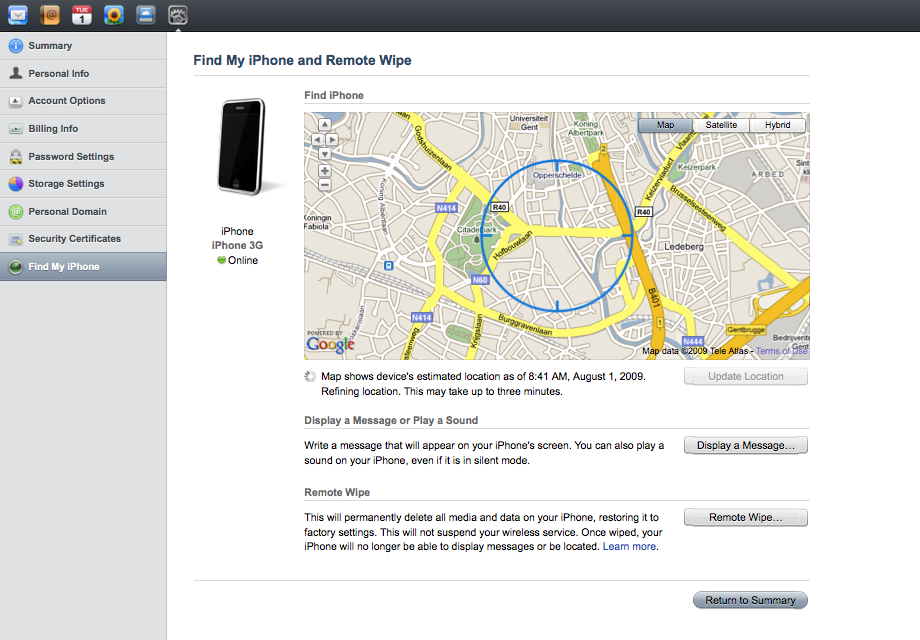Open the Learn more link
The height and width of the screenshot is (640, 920).
[629, 545]
